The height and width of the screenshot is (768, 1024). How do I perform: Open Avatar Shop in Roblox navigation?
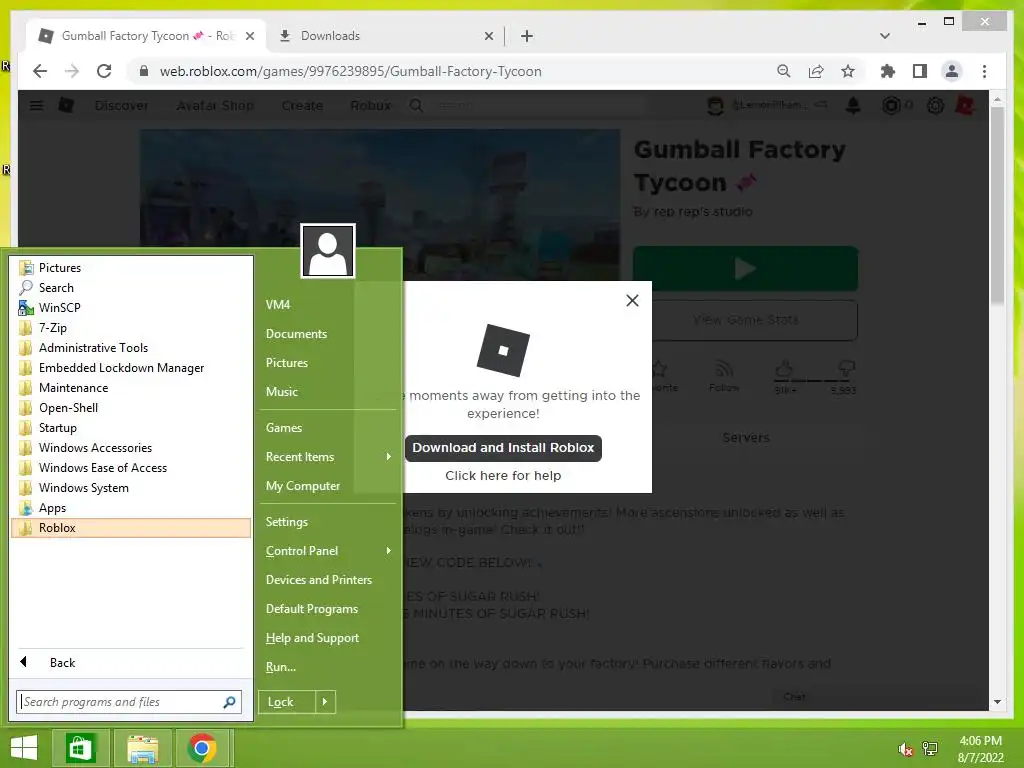(215, 105)
